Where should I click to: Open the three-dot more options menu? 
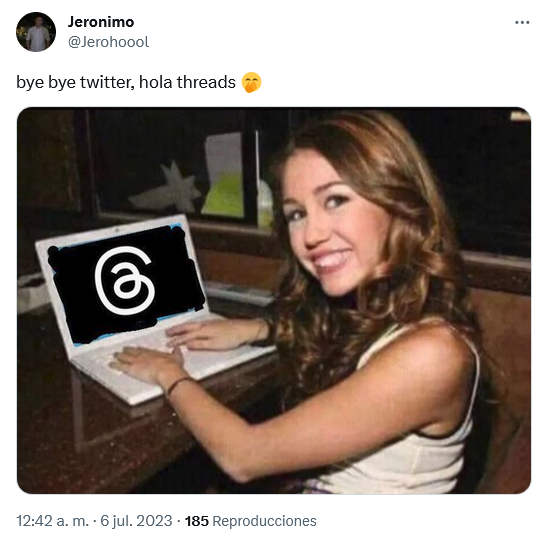[522, 23]
